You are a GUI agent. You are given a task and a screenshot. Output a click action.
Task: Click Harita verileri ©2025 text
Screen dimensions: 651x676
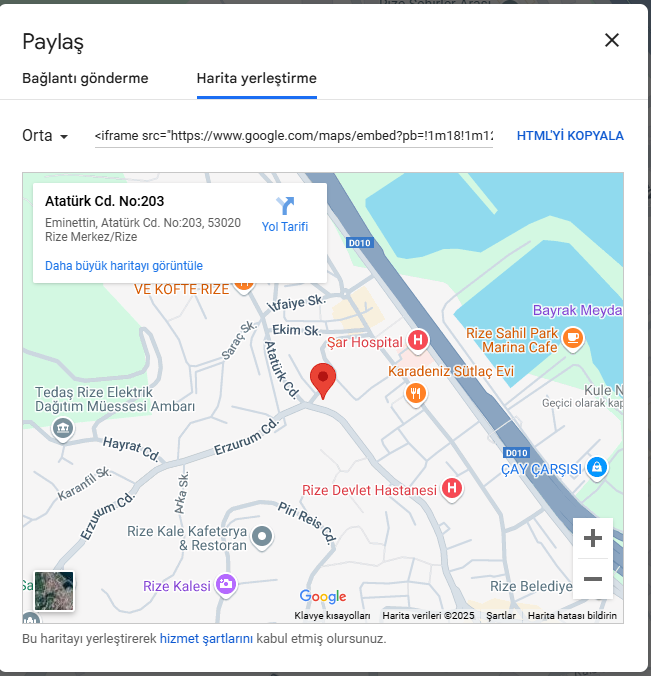tap(428, 616)
